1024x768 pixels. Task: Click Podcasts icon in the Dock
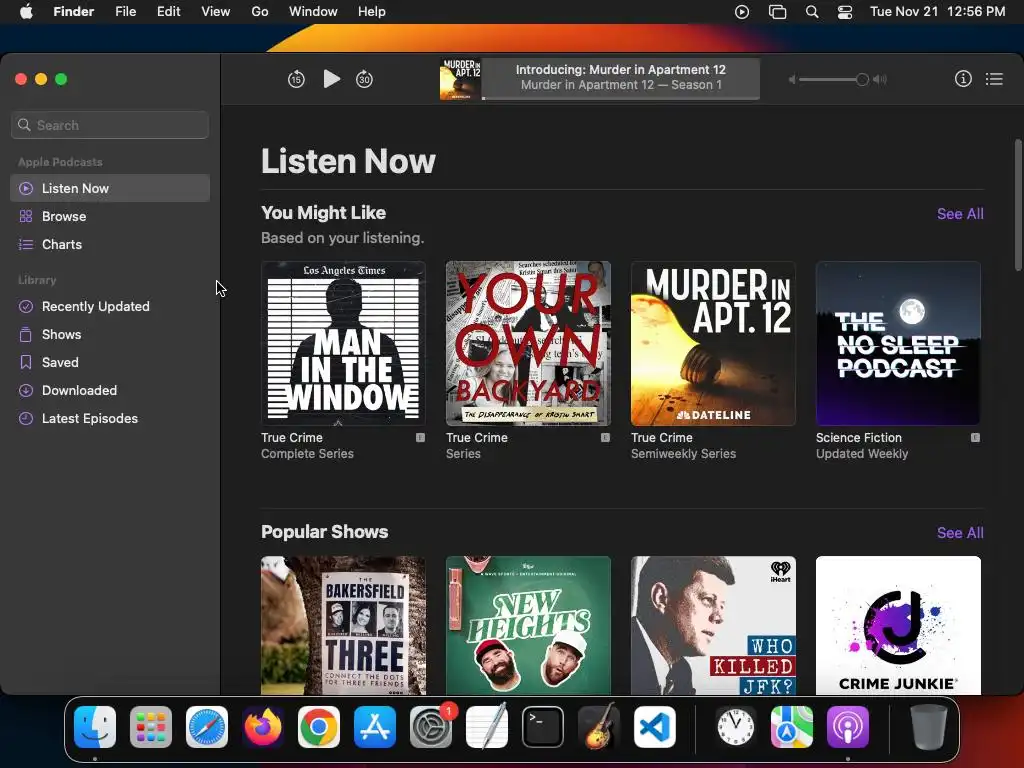tap(848, 727)
